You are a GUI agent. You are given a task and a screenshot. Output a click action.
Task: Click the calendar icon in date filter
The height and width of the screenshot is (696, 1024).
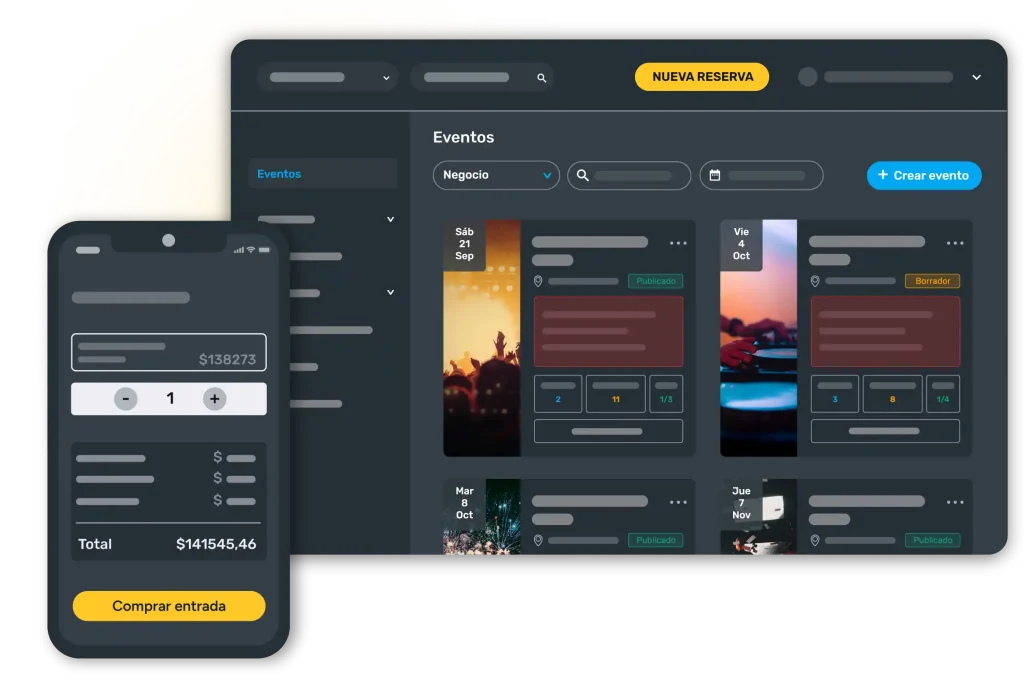pos(715,176)
